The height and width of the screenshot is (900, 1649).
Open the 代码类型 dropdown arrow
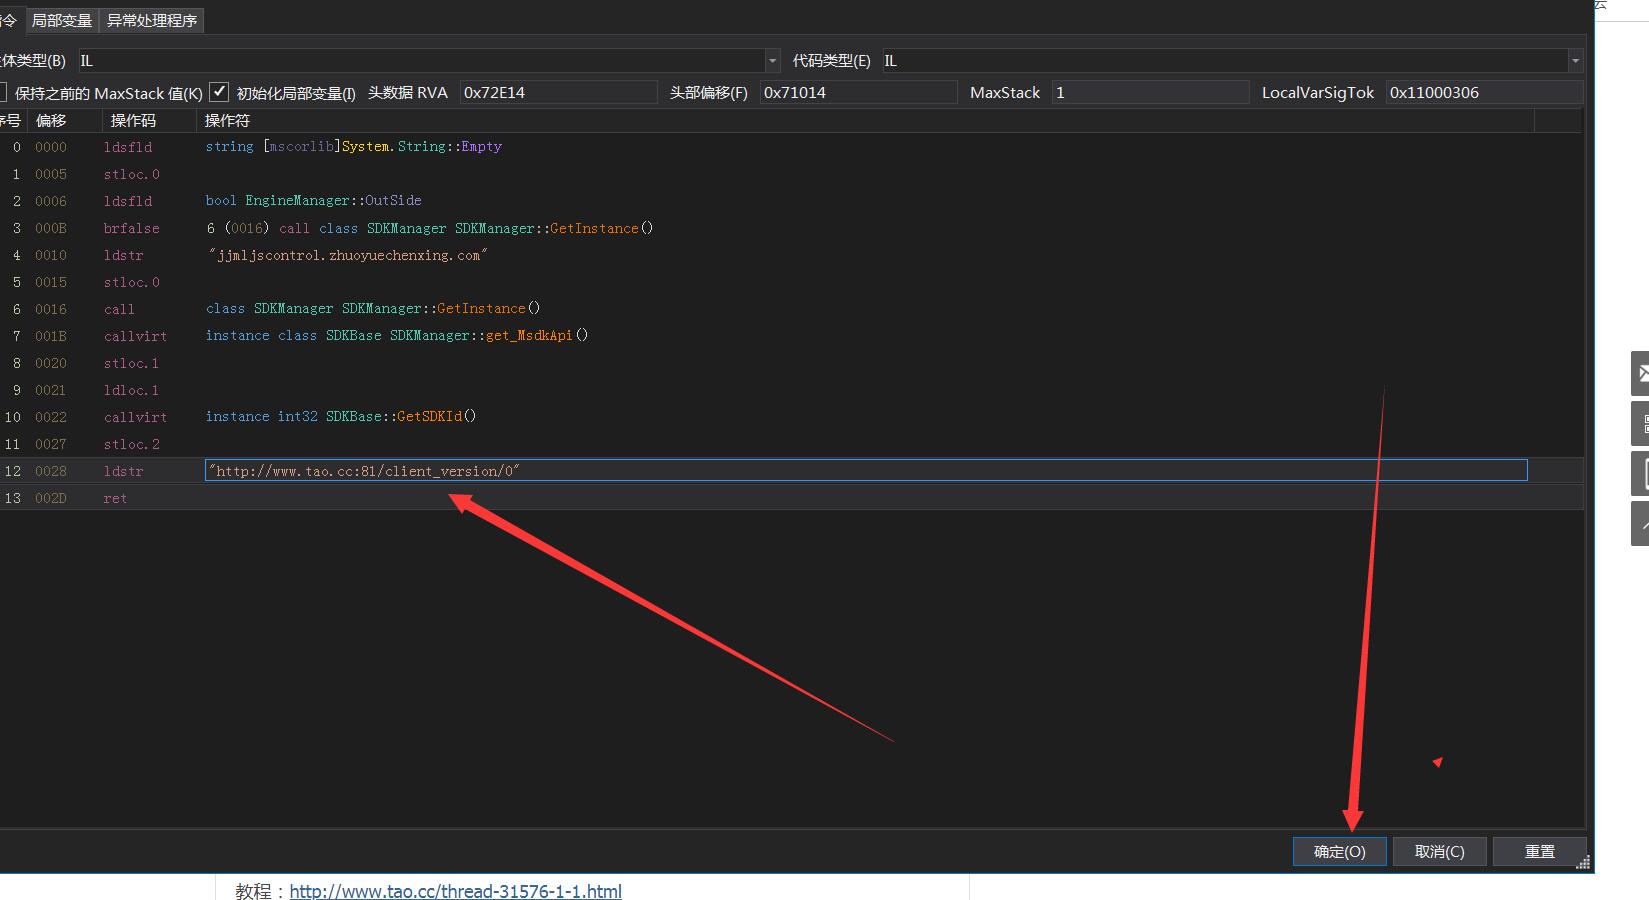tap(1575, 61)
